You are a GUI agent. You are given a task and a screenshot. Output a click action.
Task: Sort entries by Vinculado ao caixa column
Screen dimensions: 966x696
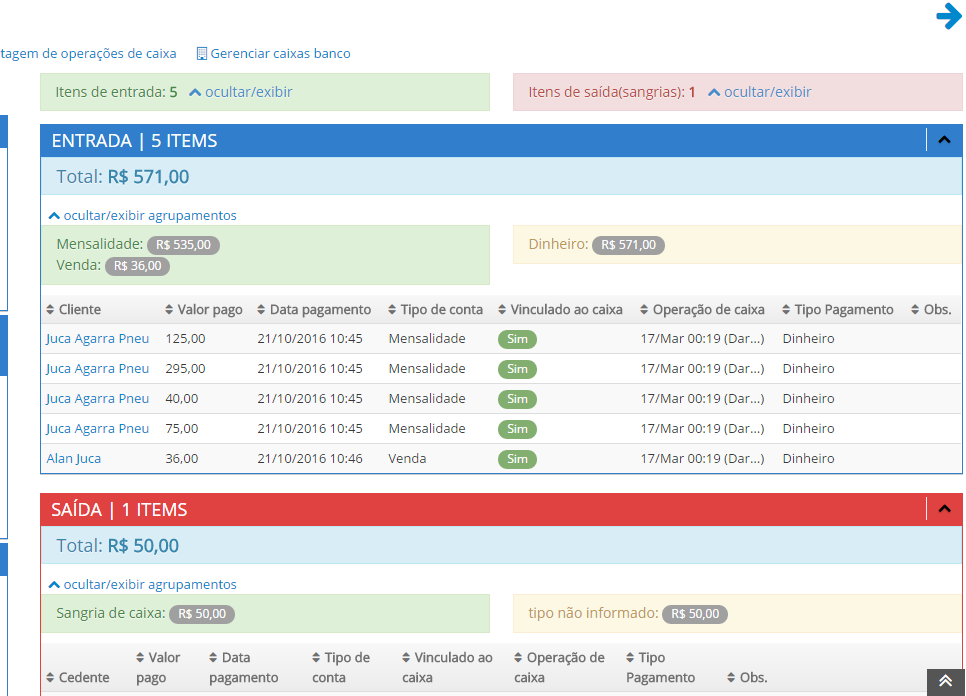566,310
